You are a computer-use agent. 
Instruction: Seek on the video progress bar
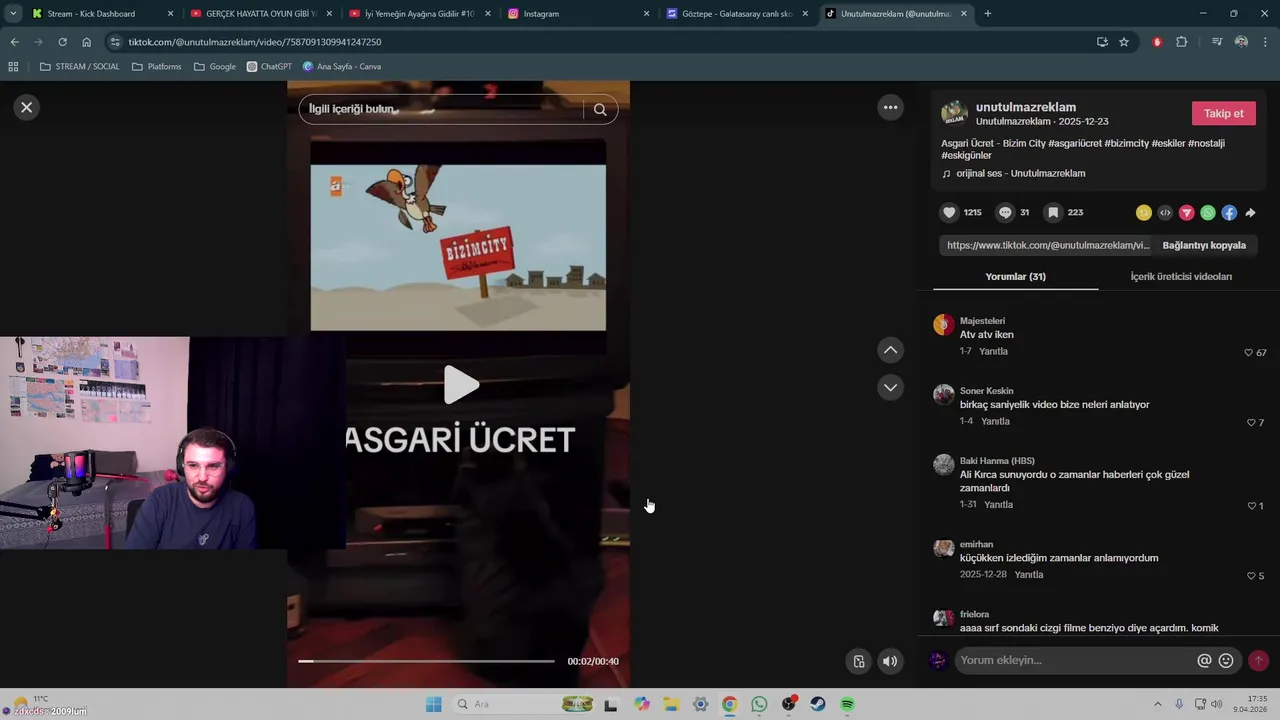pyautogui.click(x=426, y=661)
